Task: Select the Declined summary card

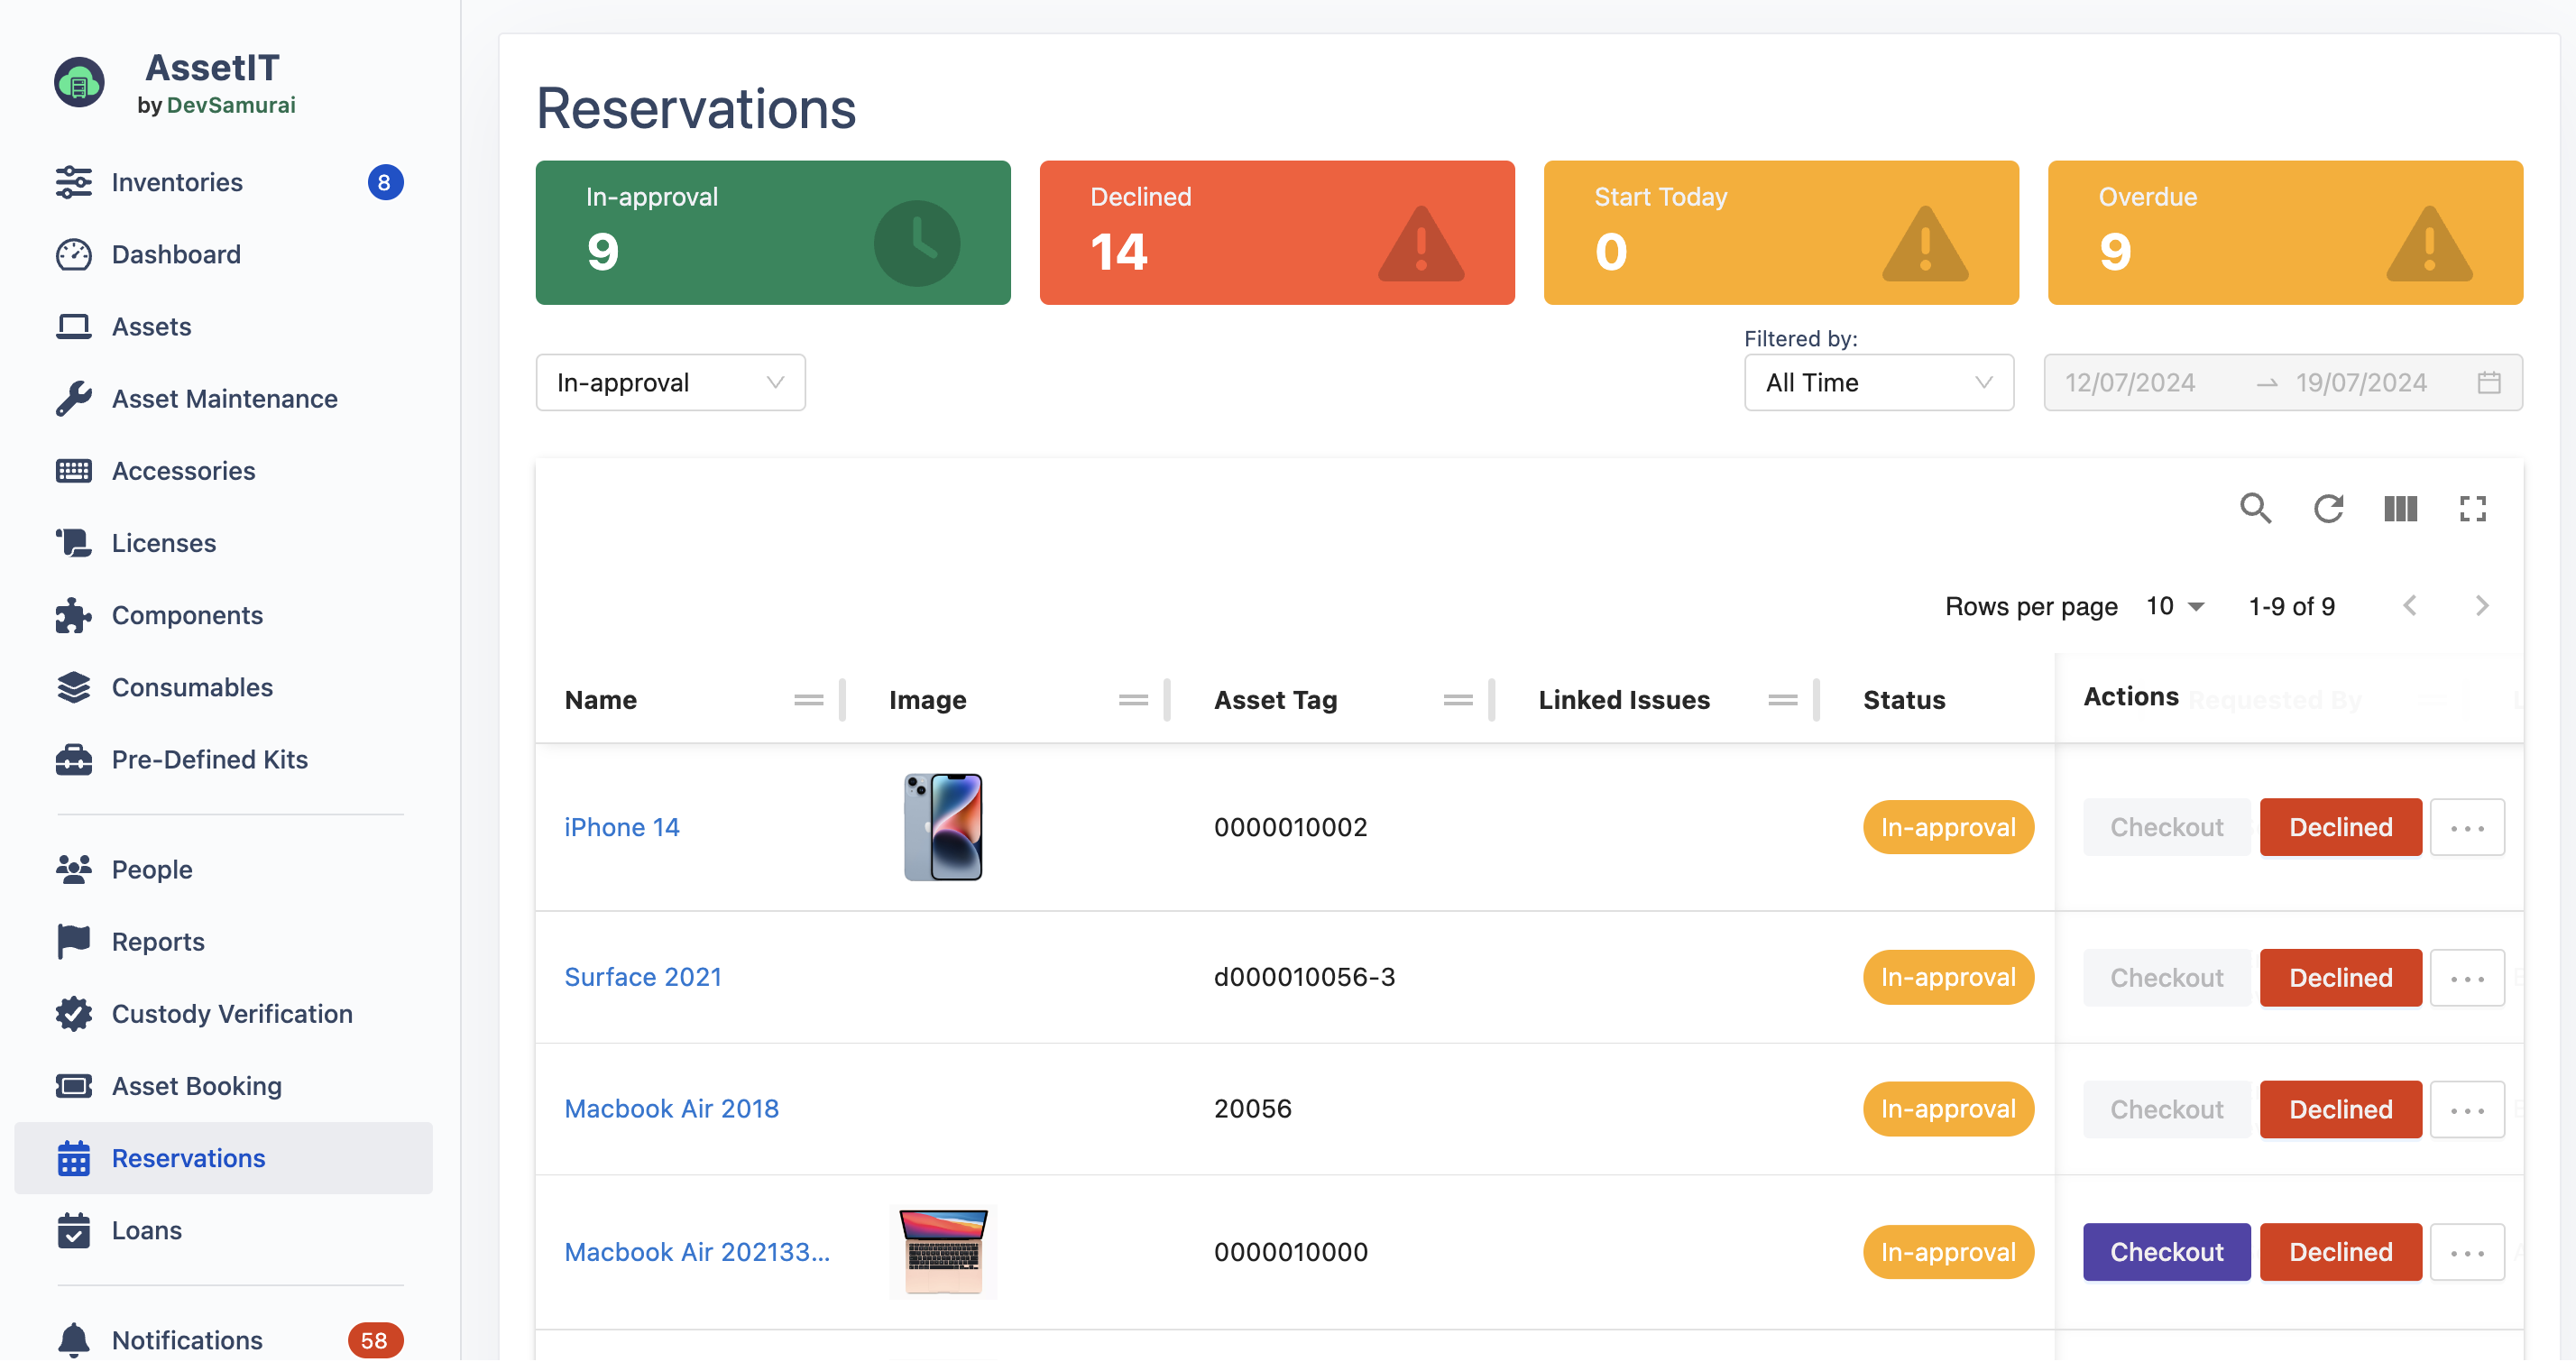Action: pyautogui.click(x=1276, y=232)
